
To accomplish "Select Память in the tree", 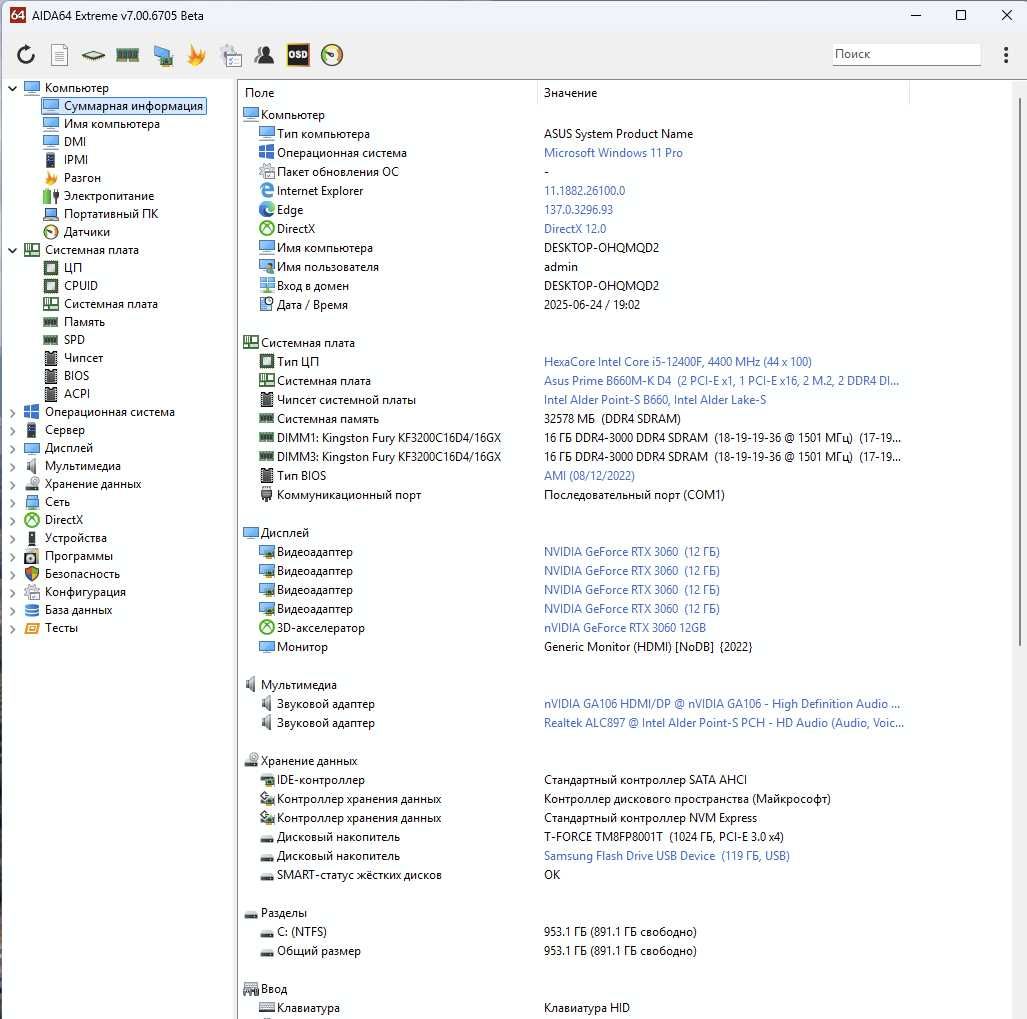I will [x=84, y=322].
